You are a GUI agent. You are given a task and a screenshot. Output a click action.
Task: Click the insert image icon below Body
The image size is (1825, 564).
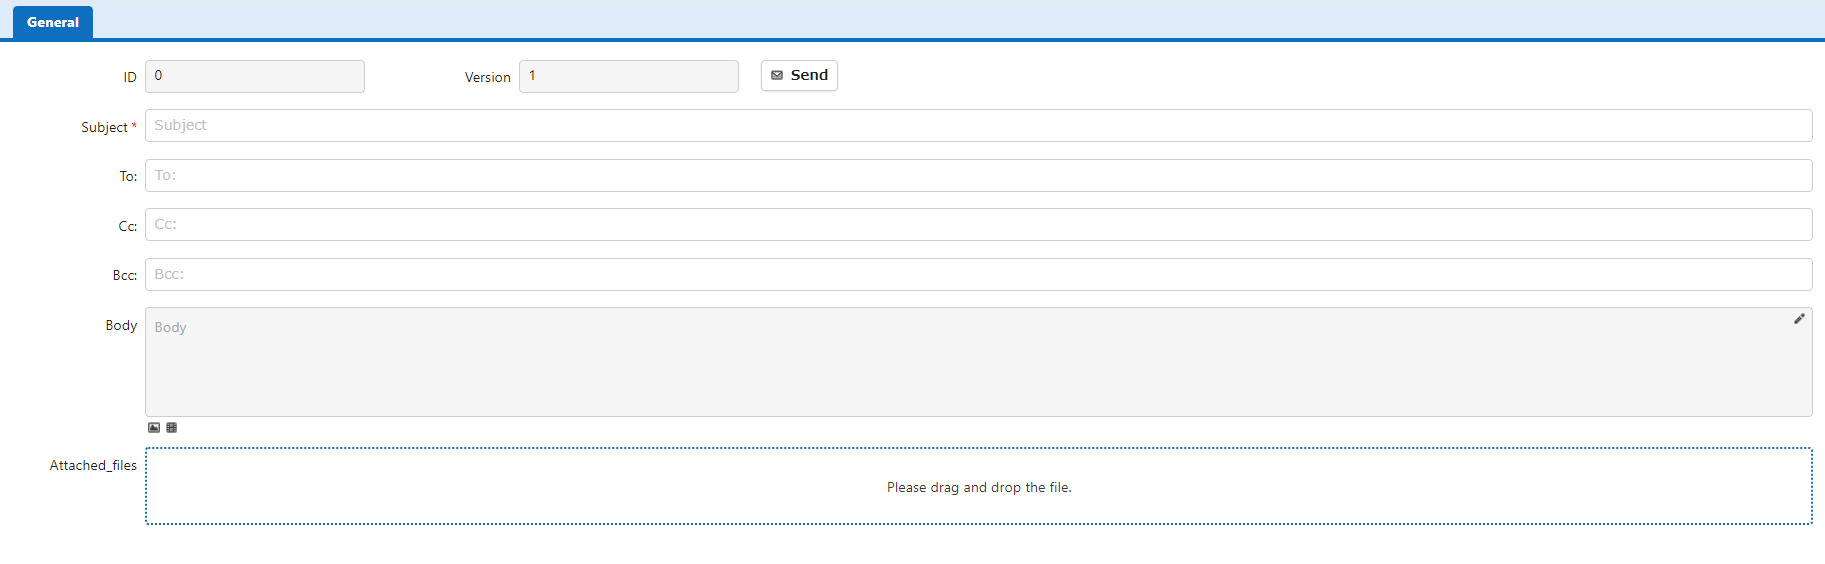(154, 428)
